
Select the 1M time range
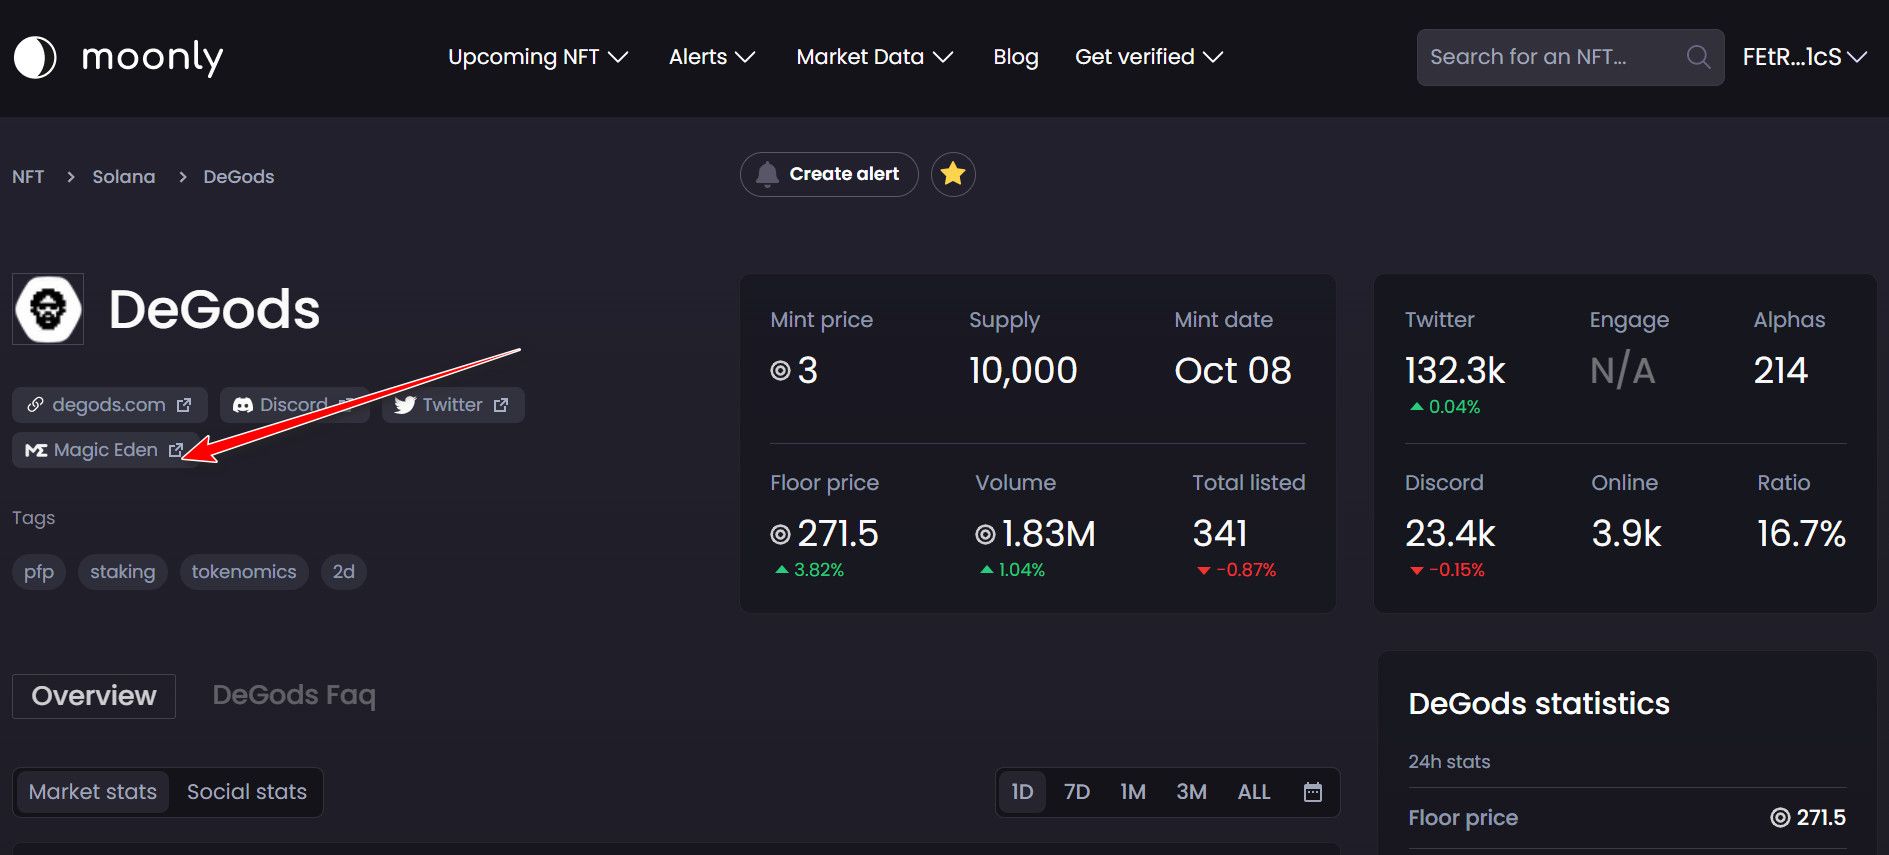(1133, 792)
